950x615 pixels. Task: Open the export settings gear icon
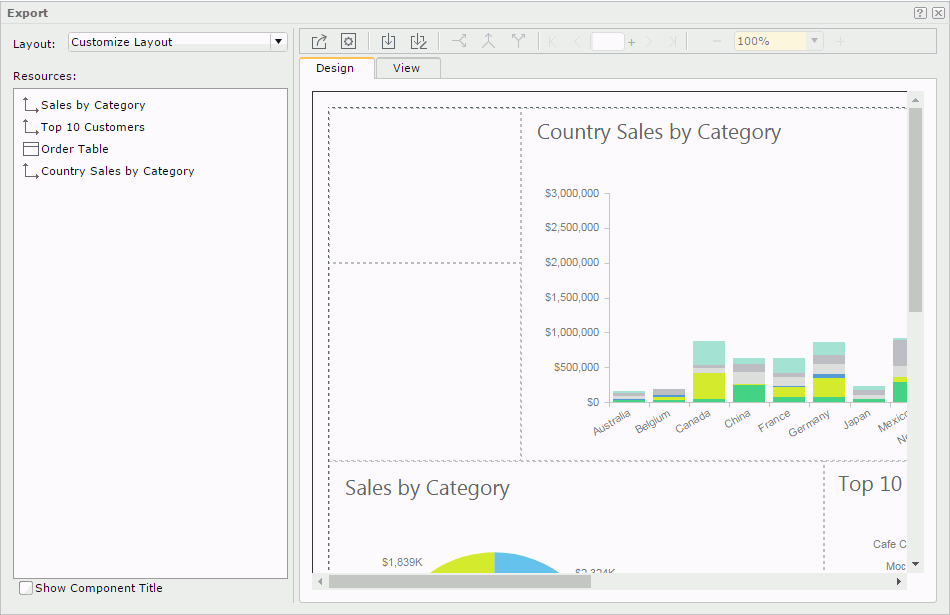click(x=348, y=40)
